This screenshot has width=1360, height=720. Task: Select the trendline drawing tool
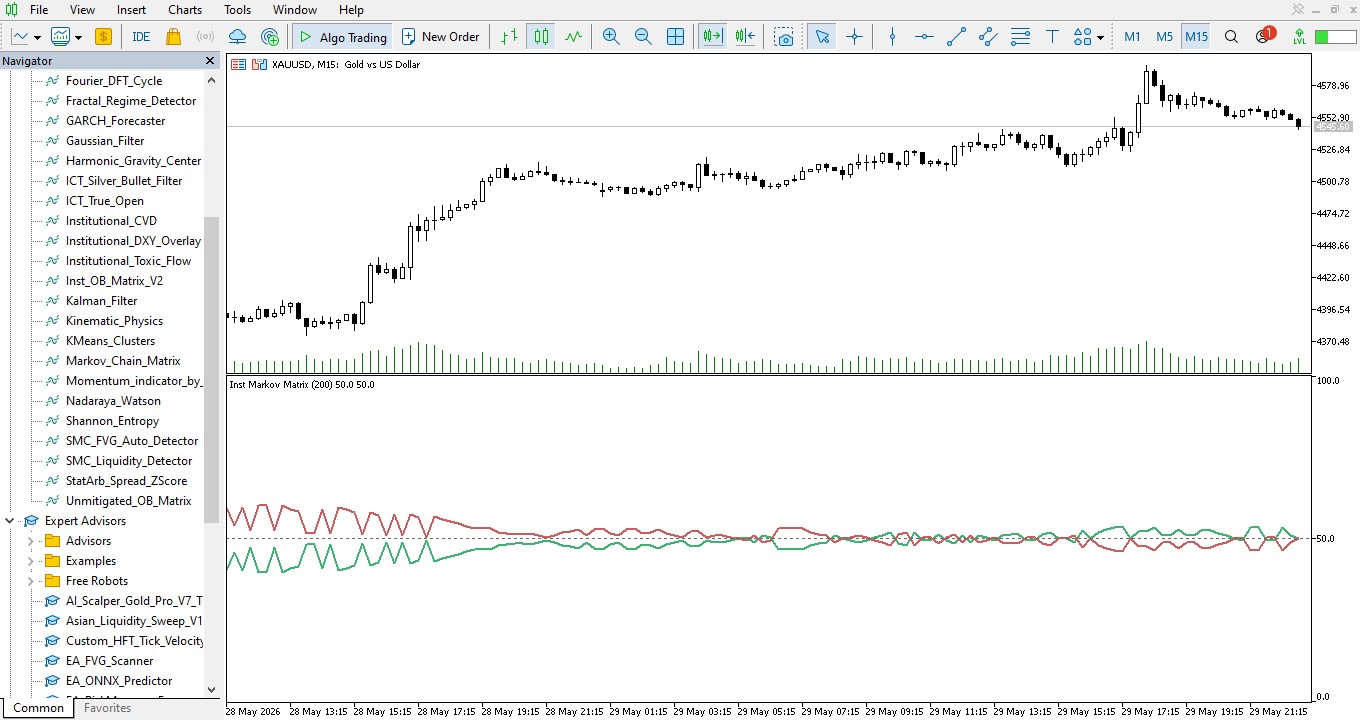point(956,37)
